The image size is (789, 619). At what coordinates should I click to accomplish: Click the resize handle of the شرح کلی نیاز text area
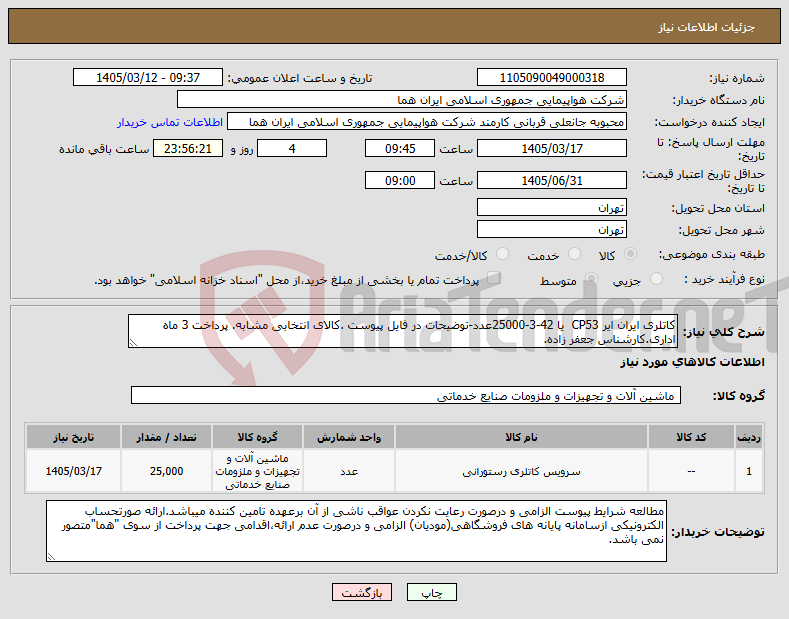point(133,343)
